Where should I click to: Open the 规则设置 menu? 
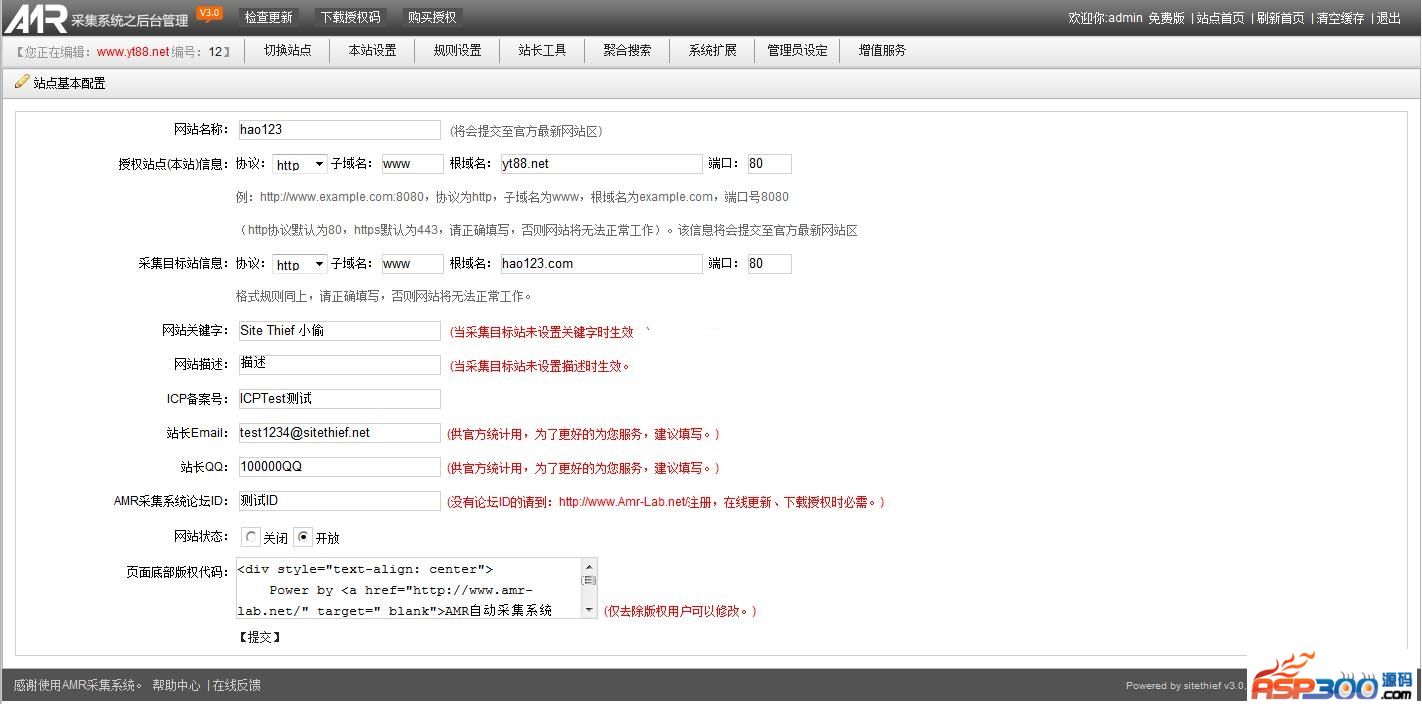click(x=457, y=50)
